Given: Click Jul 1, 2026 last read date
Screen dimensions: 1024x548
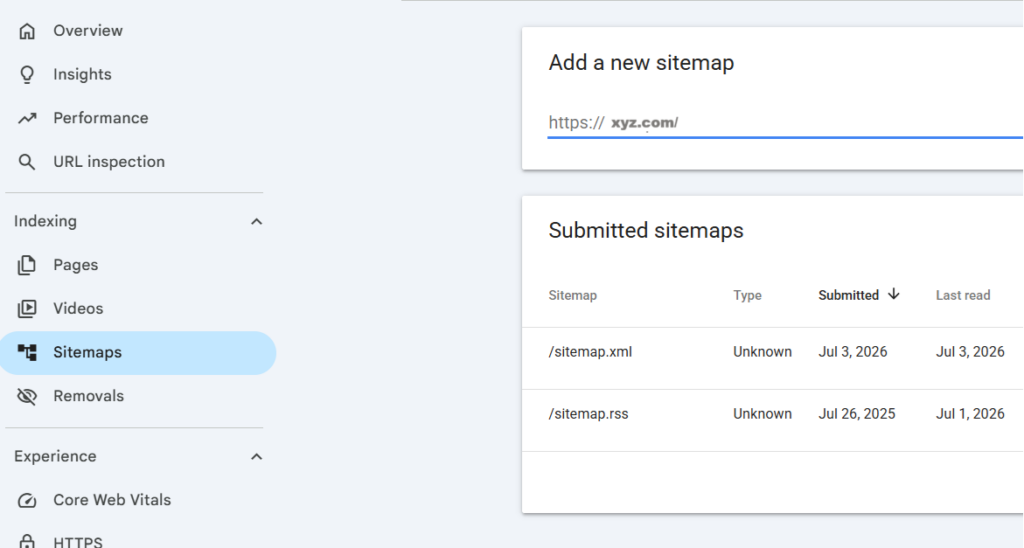Looking at the screenshot, I should (x=970, y=413).
